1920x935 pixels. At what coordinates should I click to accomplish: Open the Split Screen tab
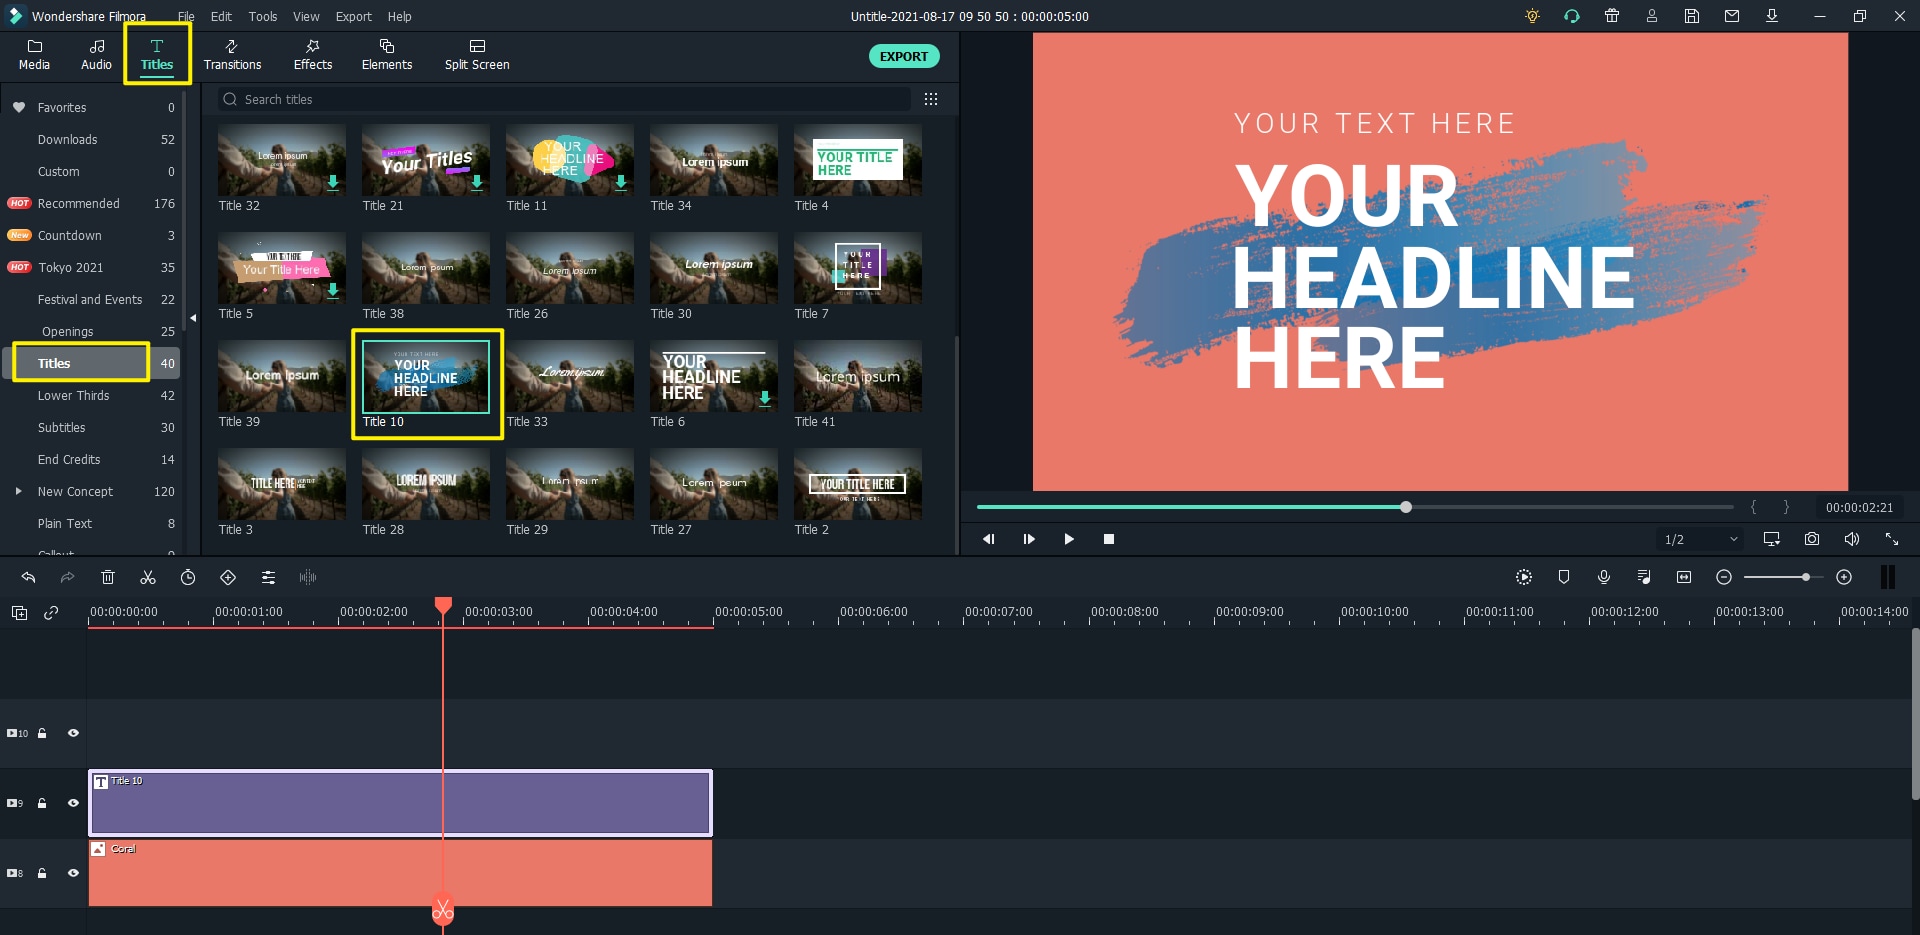tap(477, 55)
